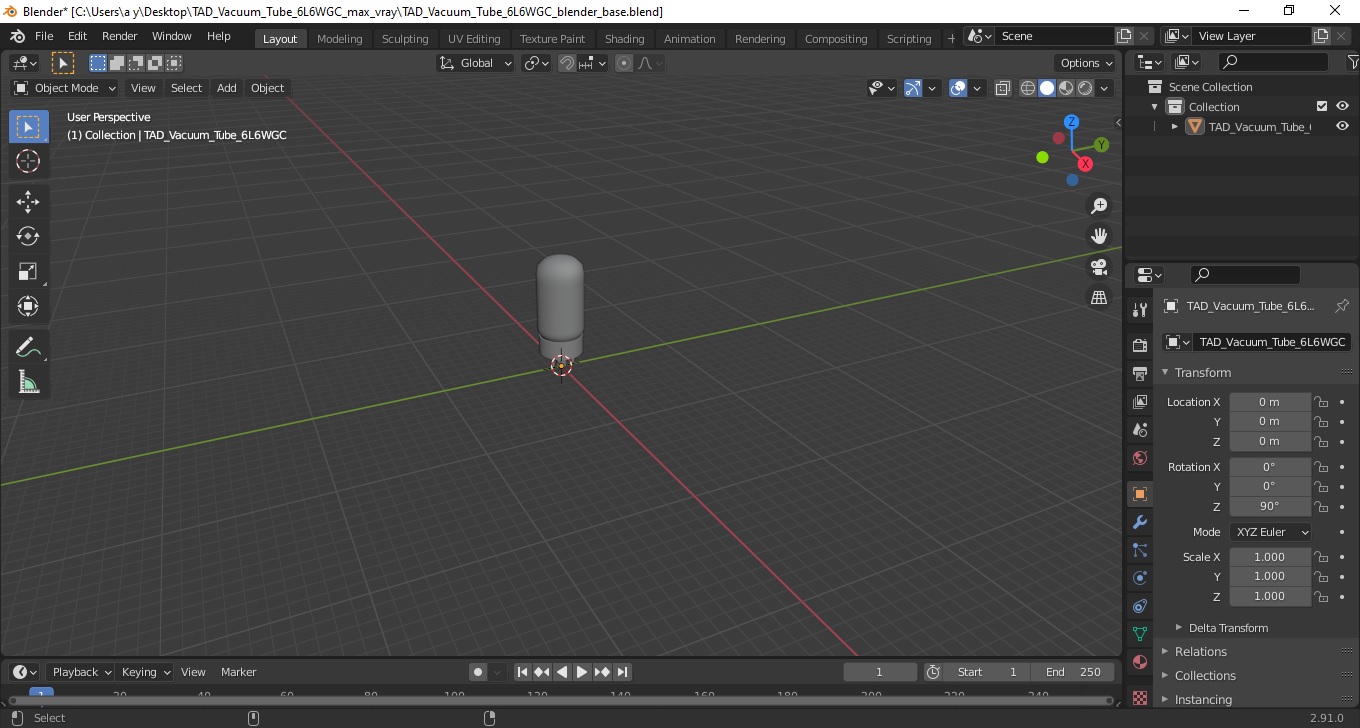Screen dimensions: 1360x728
Task: Choose the Rotate tool
Action: (x=28, y=236)
